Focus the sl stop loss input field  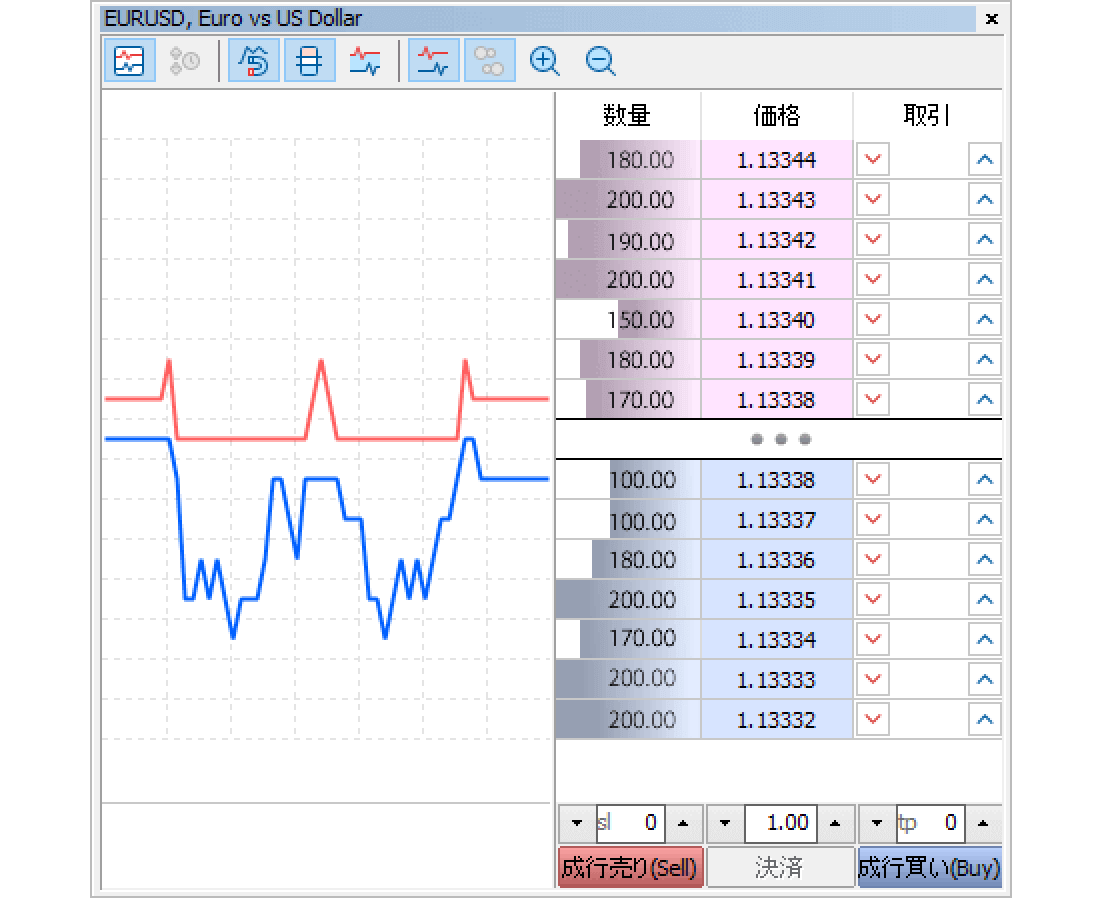click(630, 823)
